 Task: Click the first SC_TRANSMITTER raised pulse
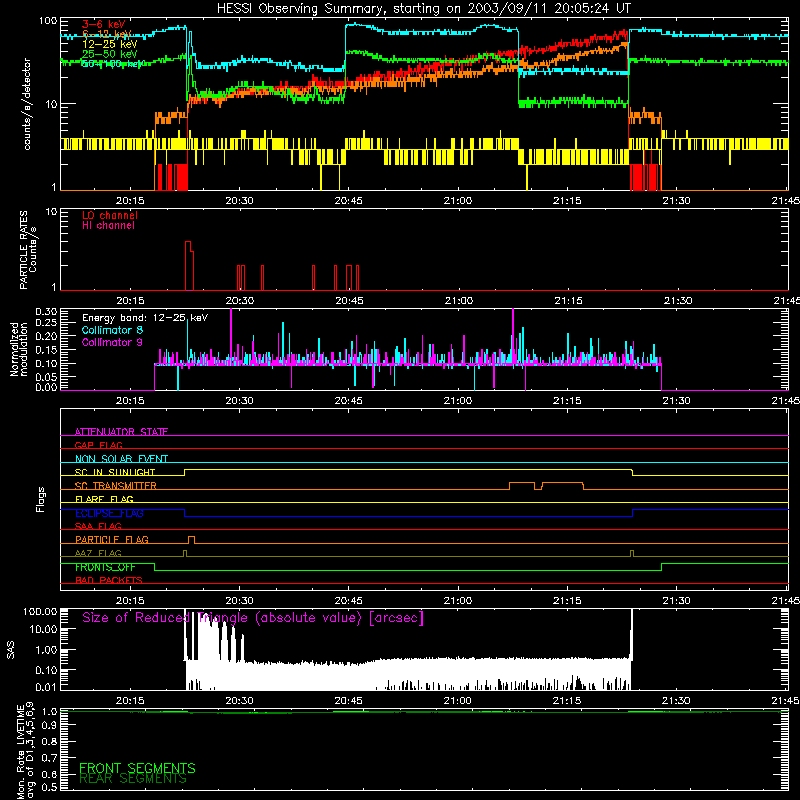point(522,485)
